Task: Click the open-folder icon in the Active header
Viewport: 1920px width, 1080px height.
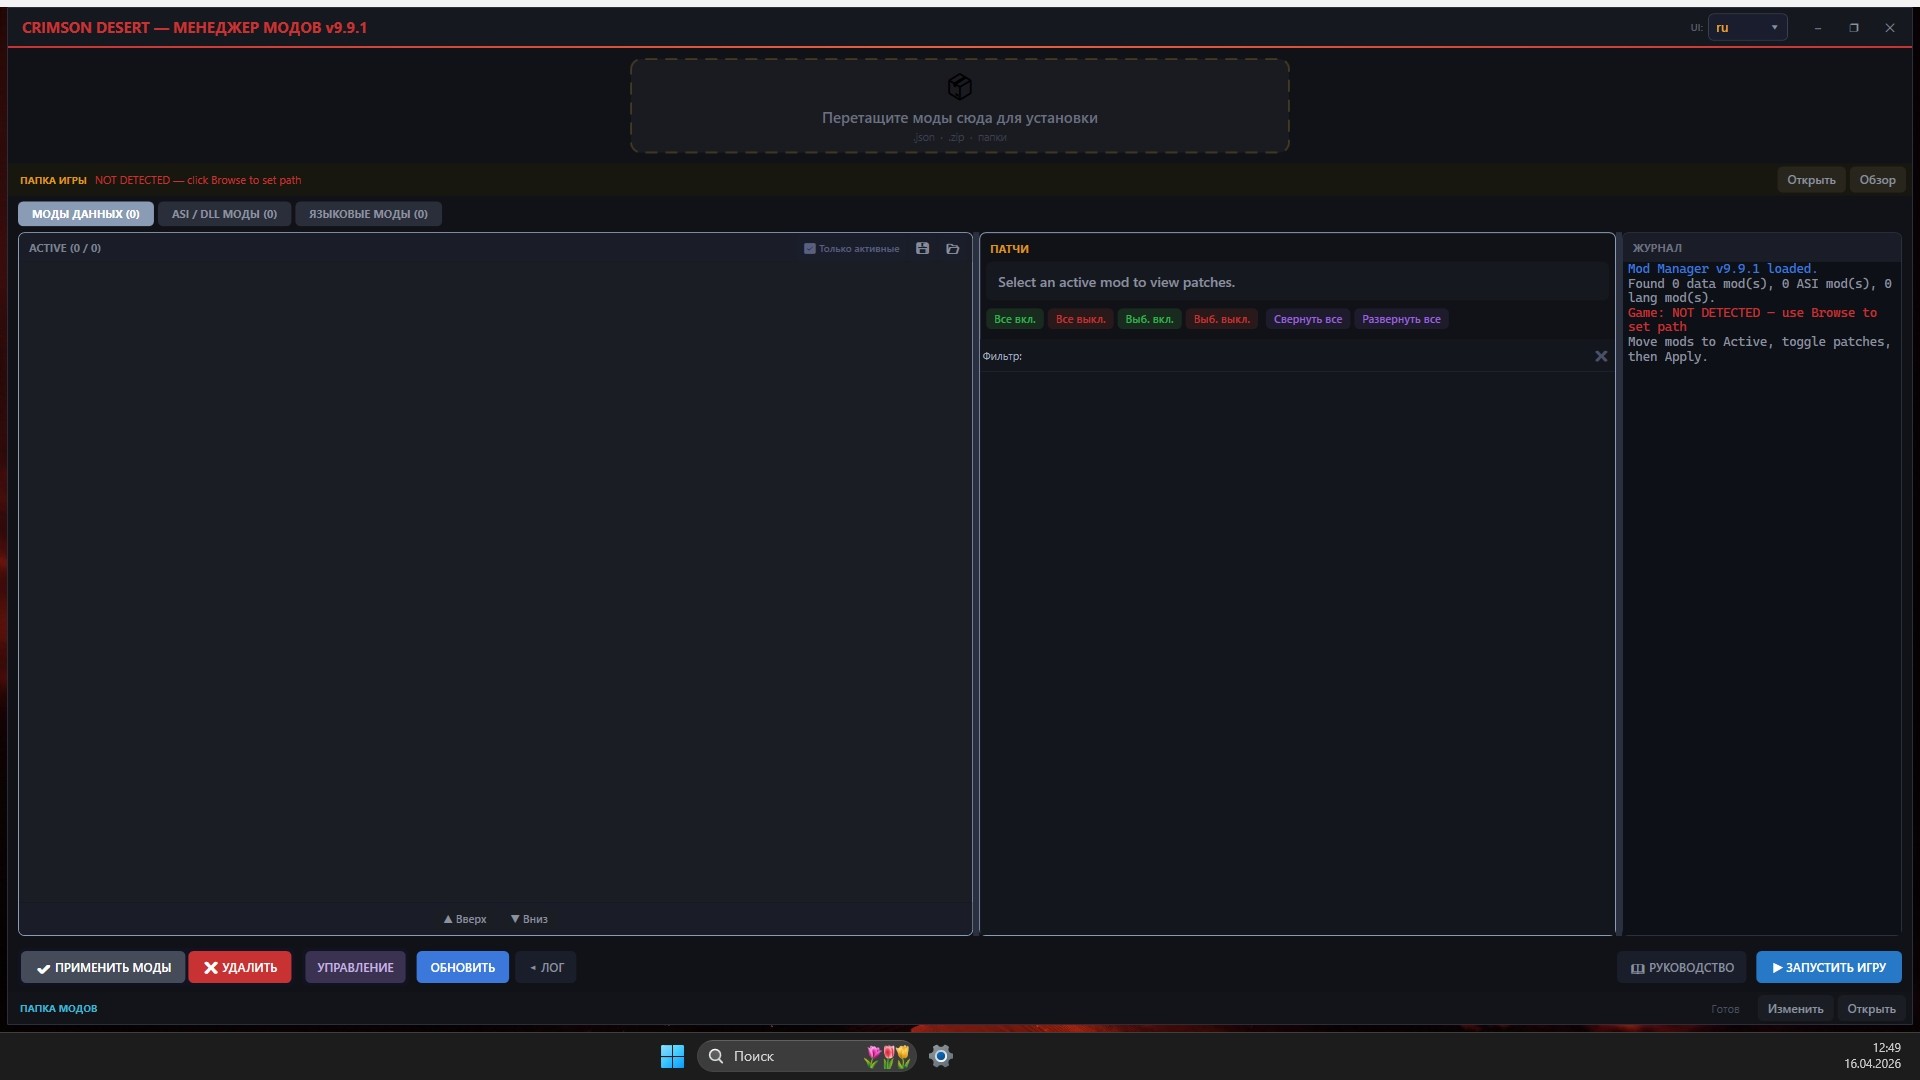Action: pos(952,248)
